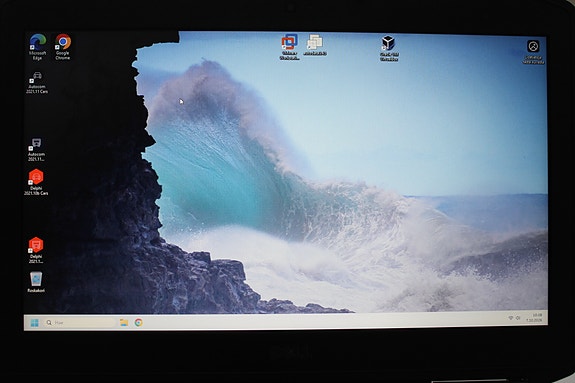The image size is (575, 383).
Task: Open the volume tray icon
Action: pos(518,318)
